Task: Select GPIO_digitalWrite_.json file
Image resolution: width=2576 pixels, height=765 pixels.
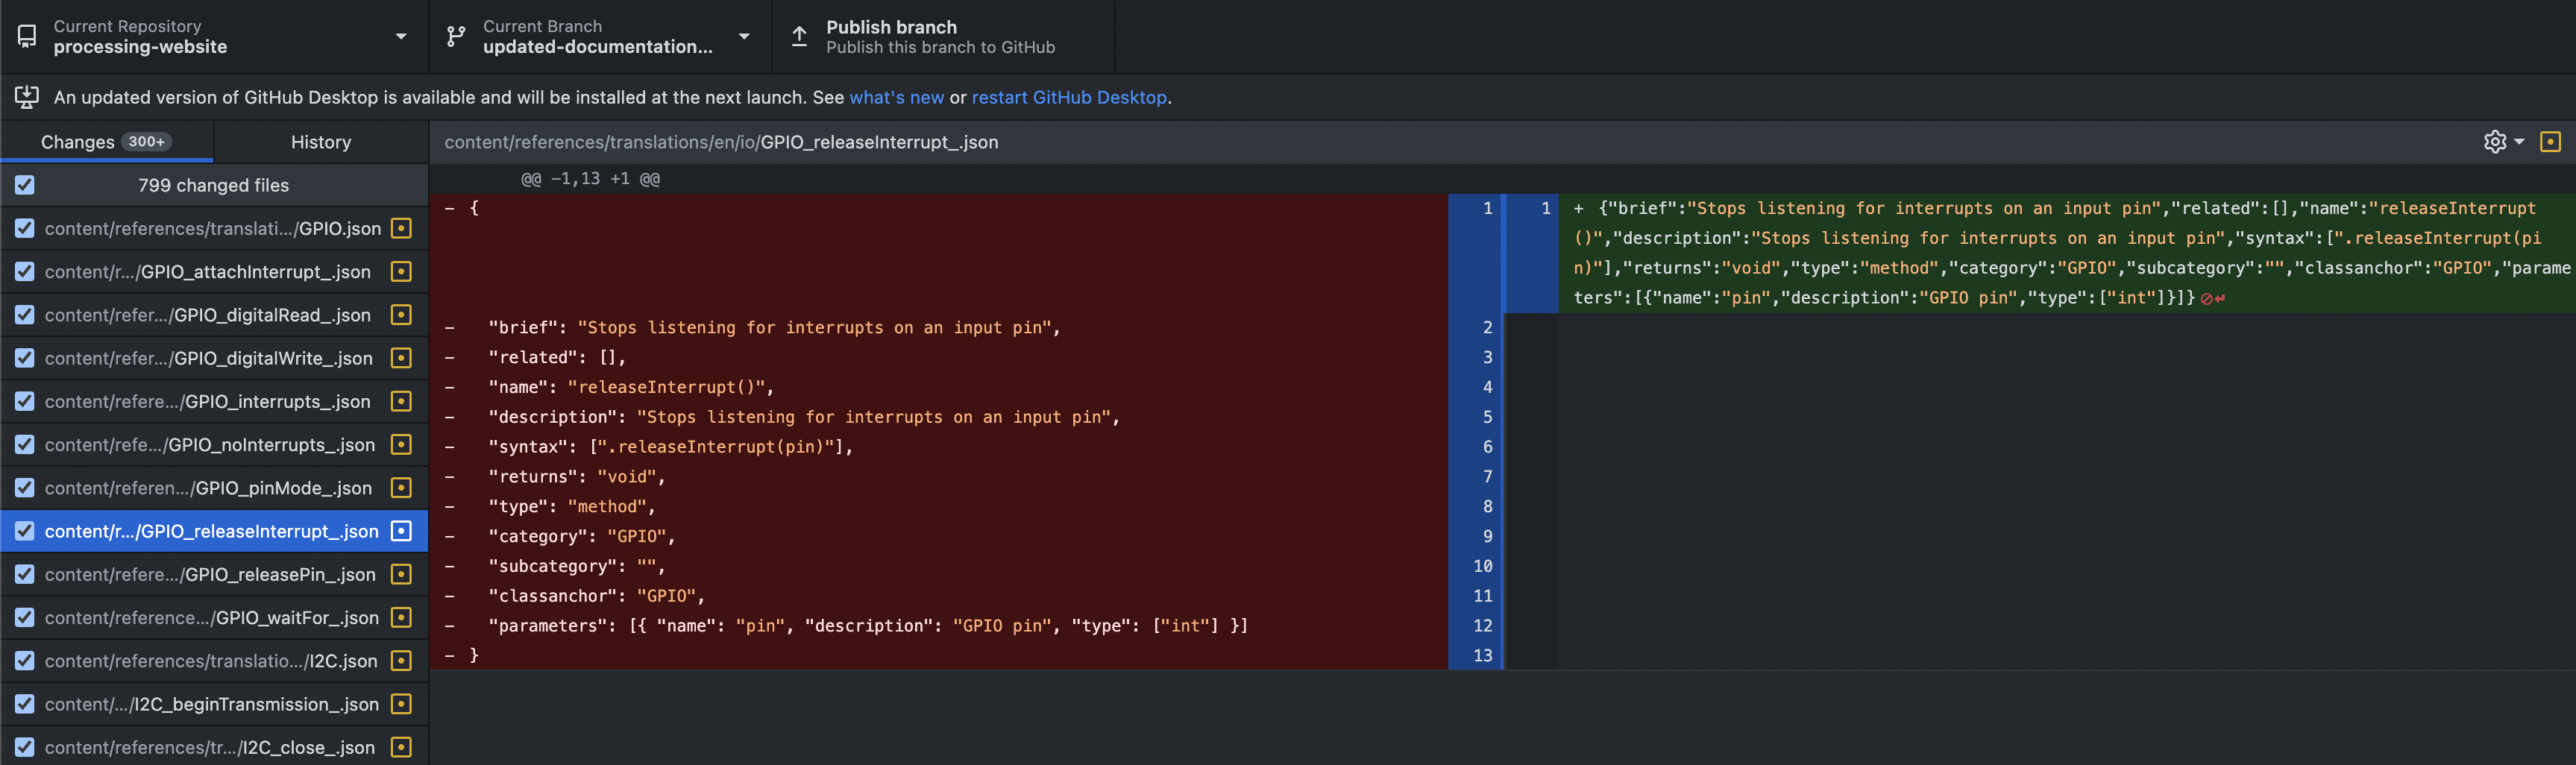Action: (x=214, y=358)
